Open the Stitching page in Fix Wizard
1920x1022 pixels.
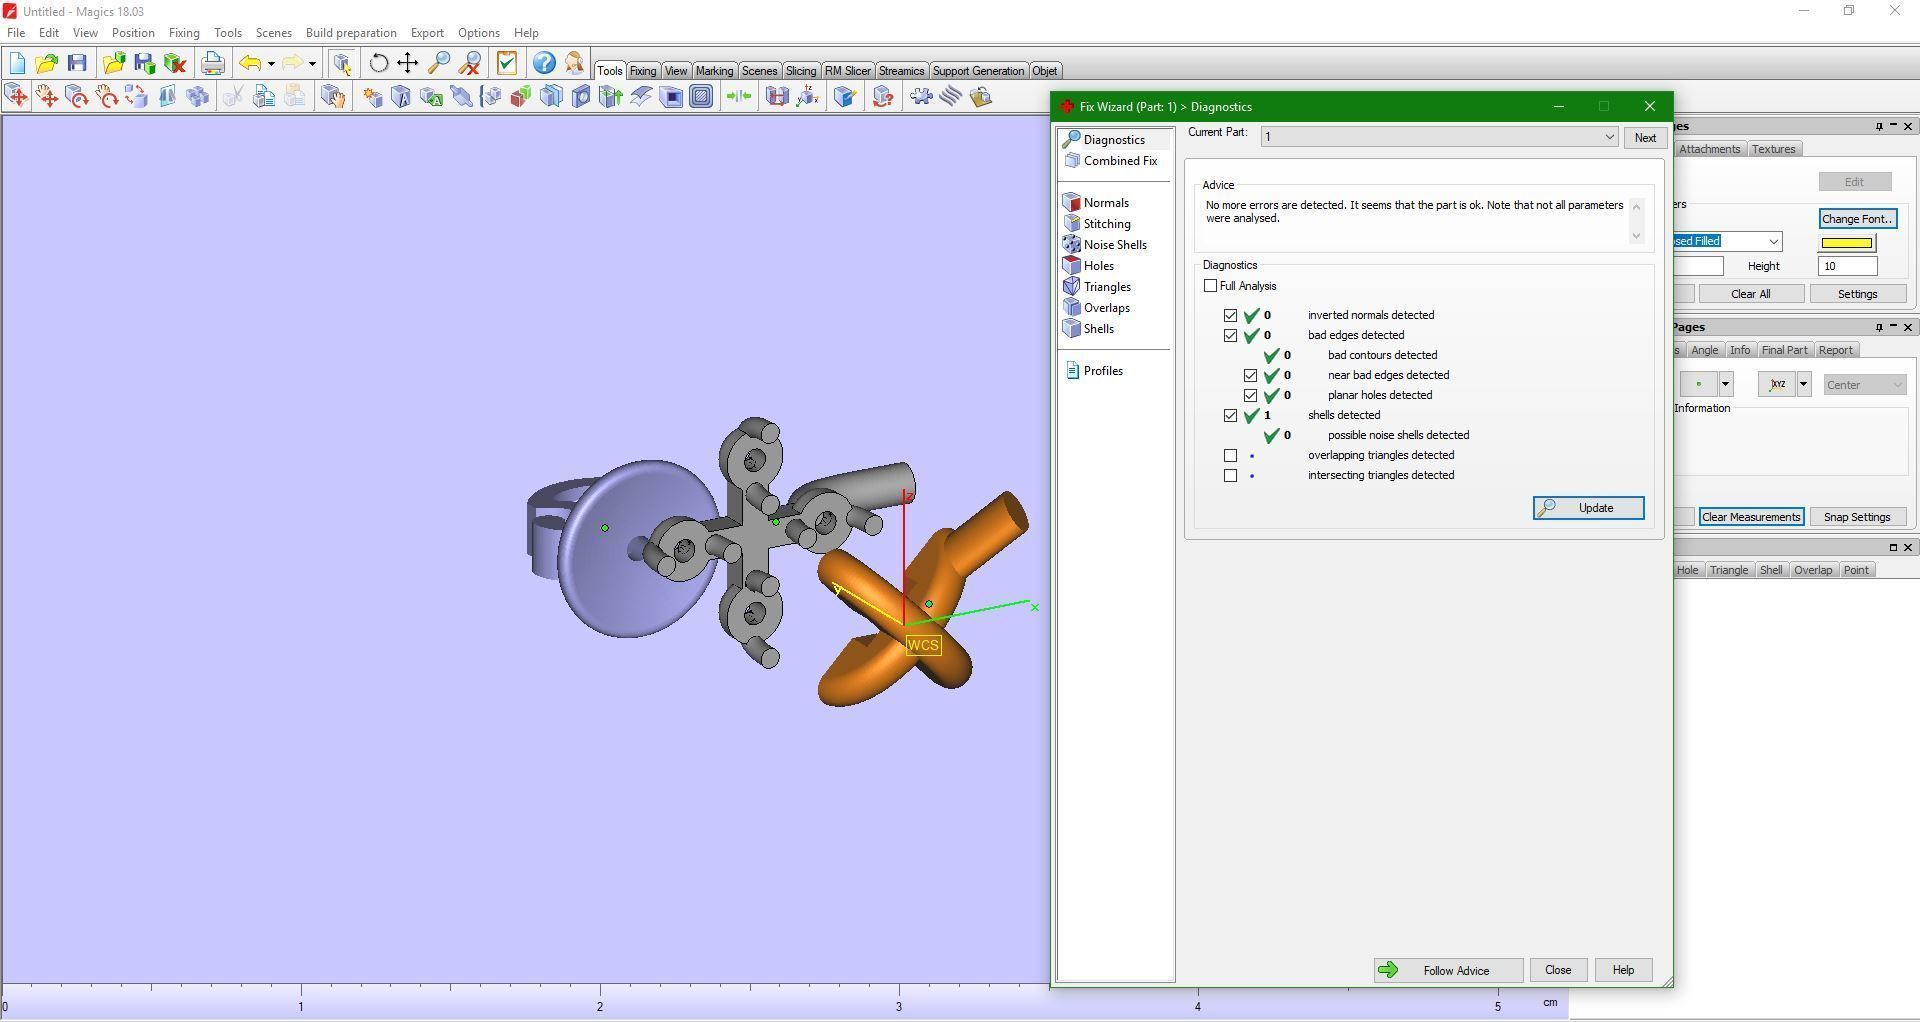tap(1107, 224)
